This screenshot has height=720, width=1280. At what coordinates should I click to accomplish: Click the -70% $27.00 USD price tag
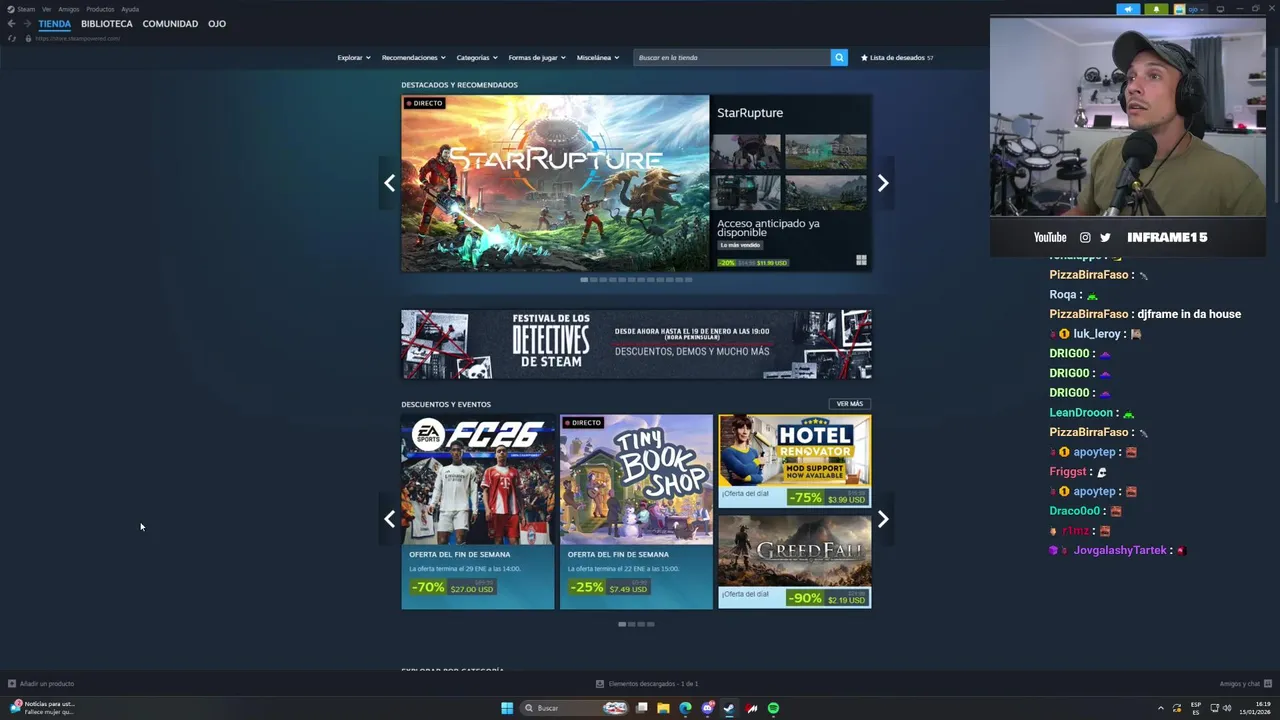454,588
